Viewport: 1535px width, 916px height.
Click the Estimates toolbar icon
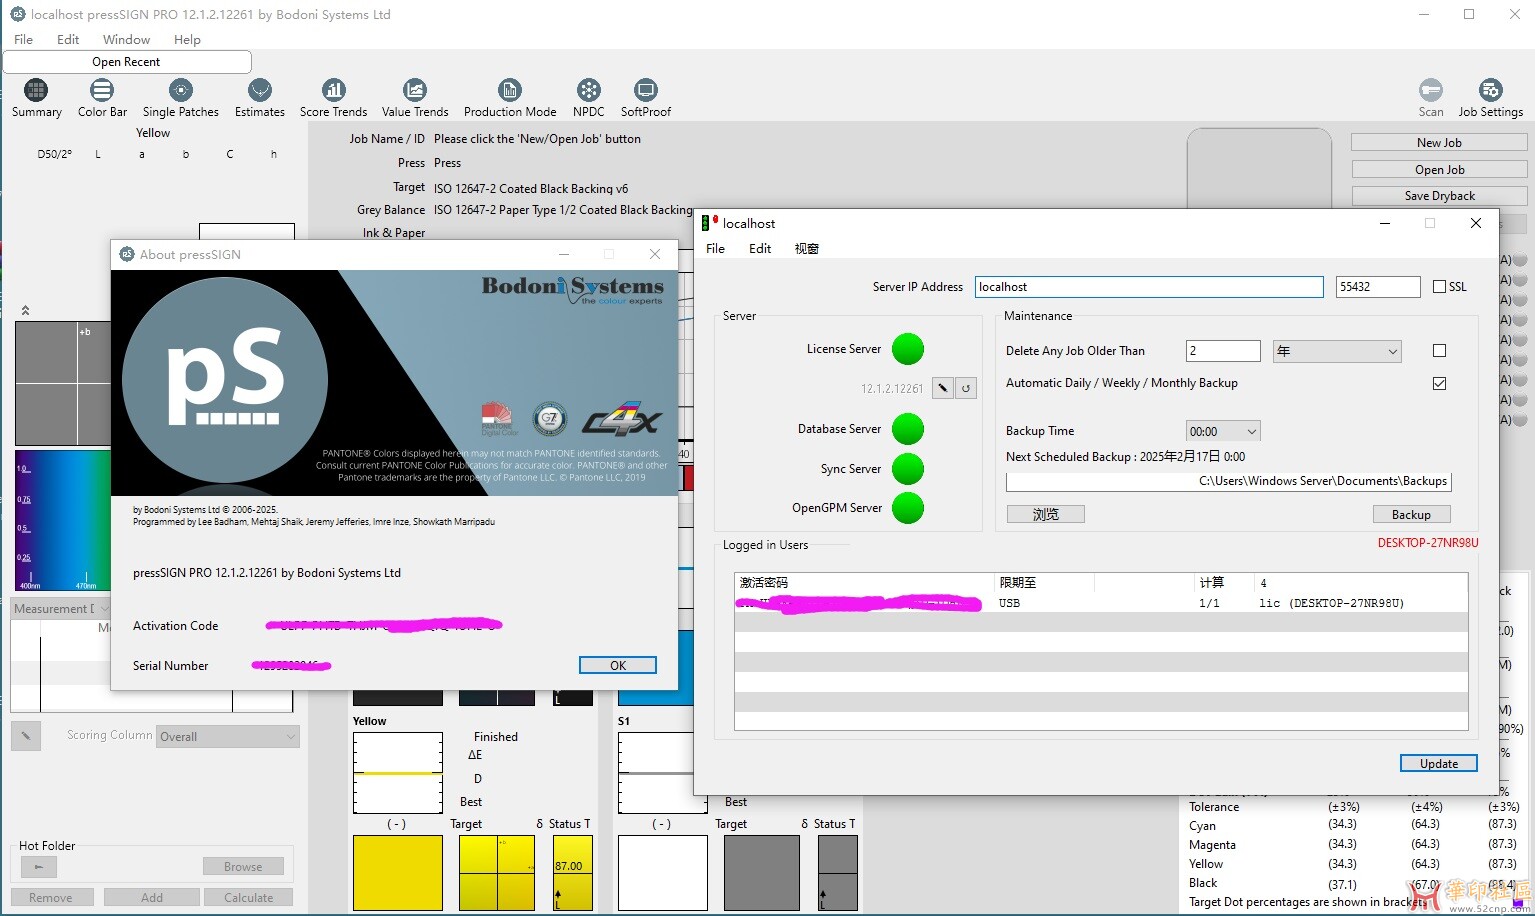pyautogui.click(x=260, y=91)
